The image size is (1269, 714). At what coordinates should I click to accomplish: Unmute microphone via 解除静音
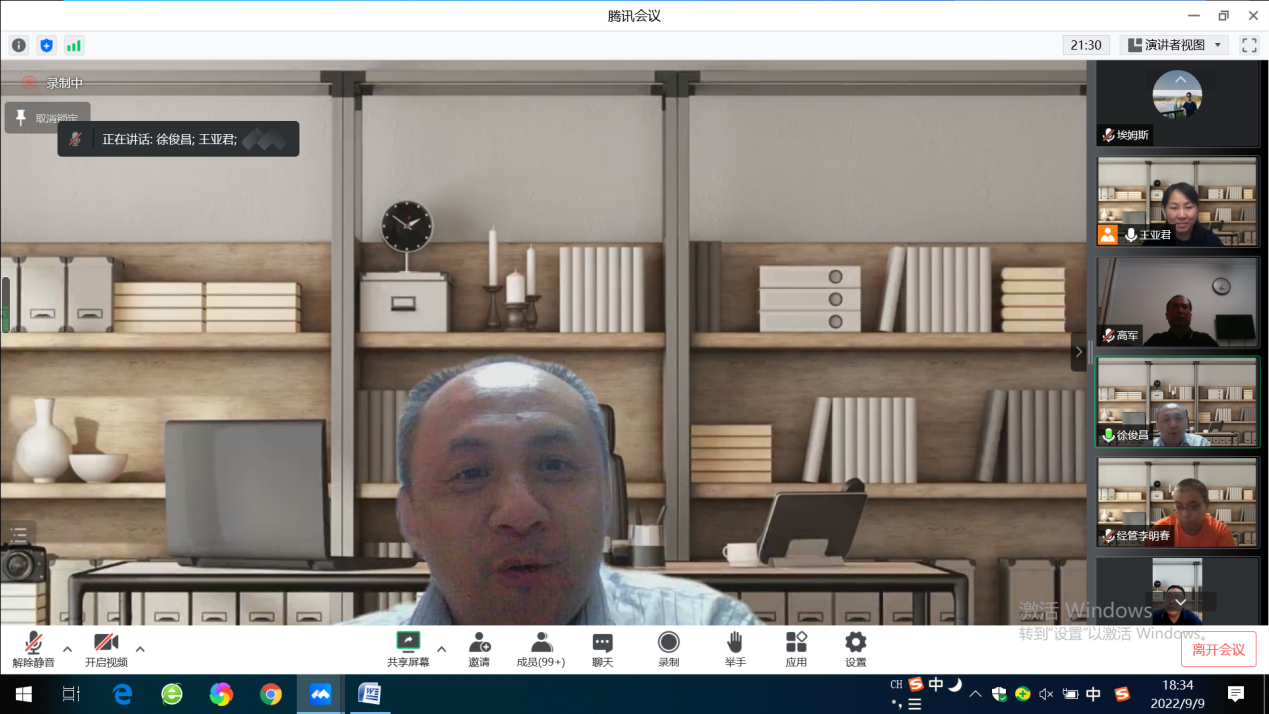(33, 643)
